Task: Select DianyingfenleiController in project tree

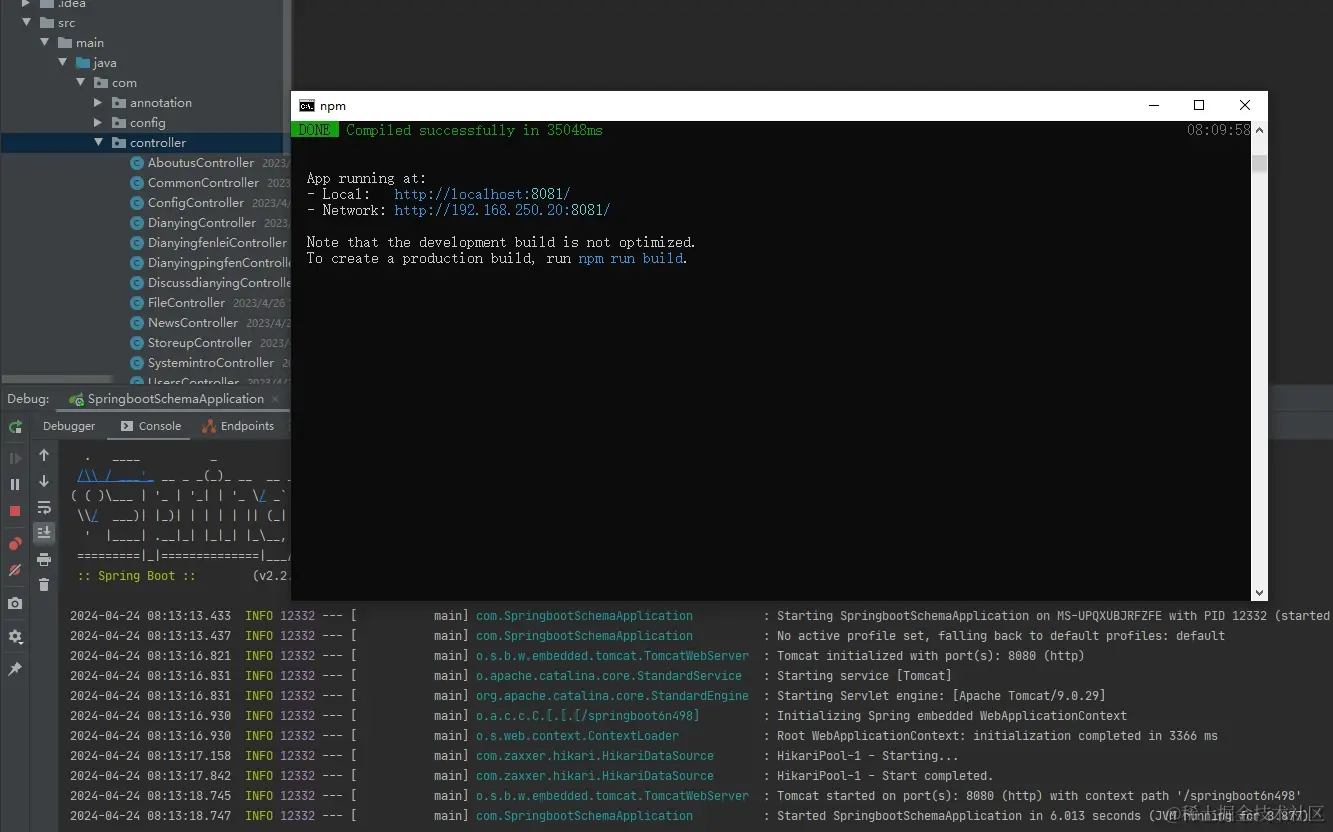Action: (x=217, y=243)
